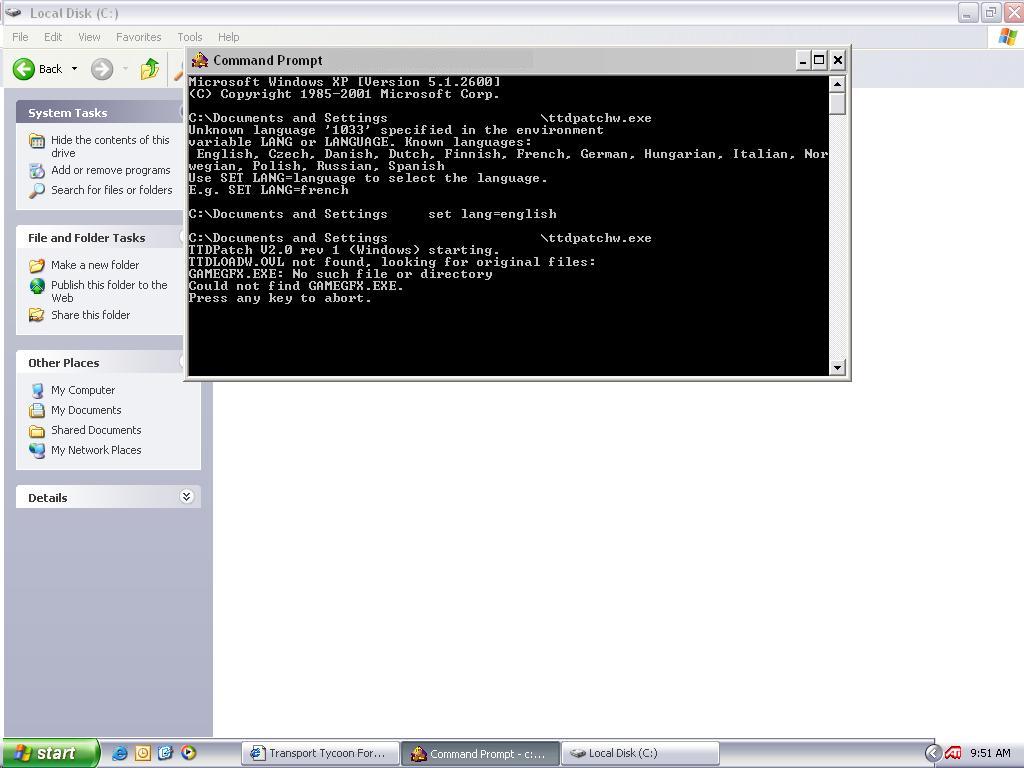Click the Add or remove programs icon
The width and height of the screenshot is (1024, 768).
(x=37, y=170)
